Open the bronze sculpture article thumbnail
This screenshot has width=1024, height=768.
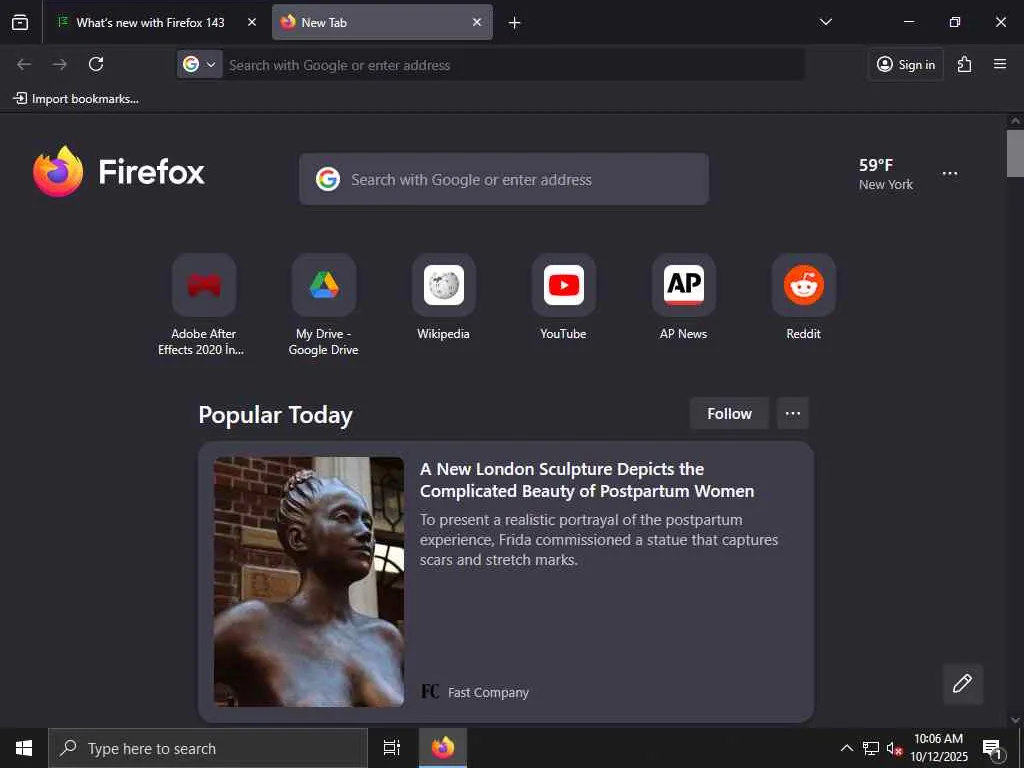click(309, 581)
